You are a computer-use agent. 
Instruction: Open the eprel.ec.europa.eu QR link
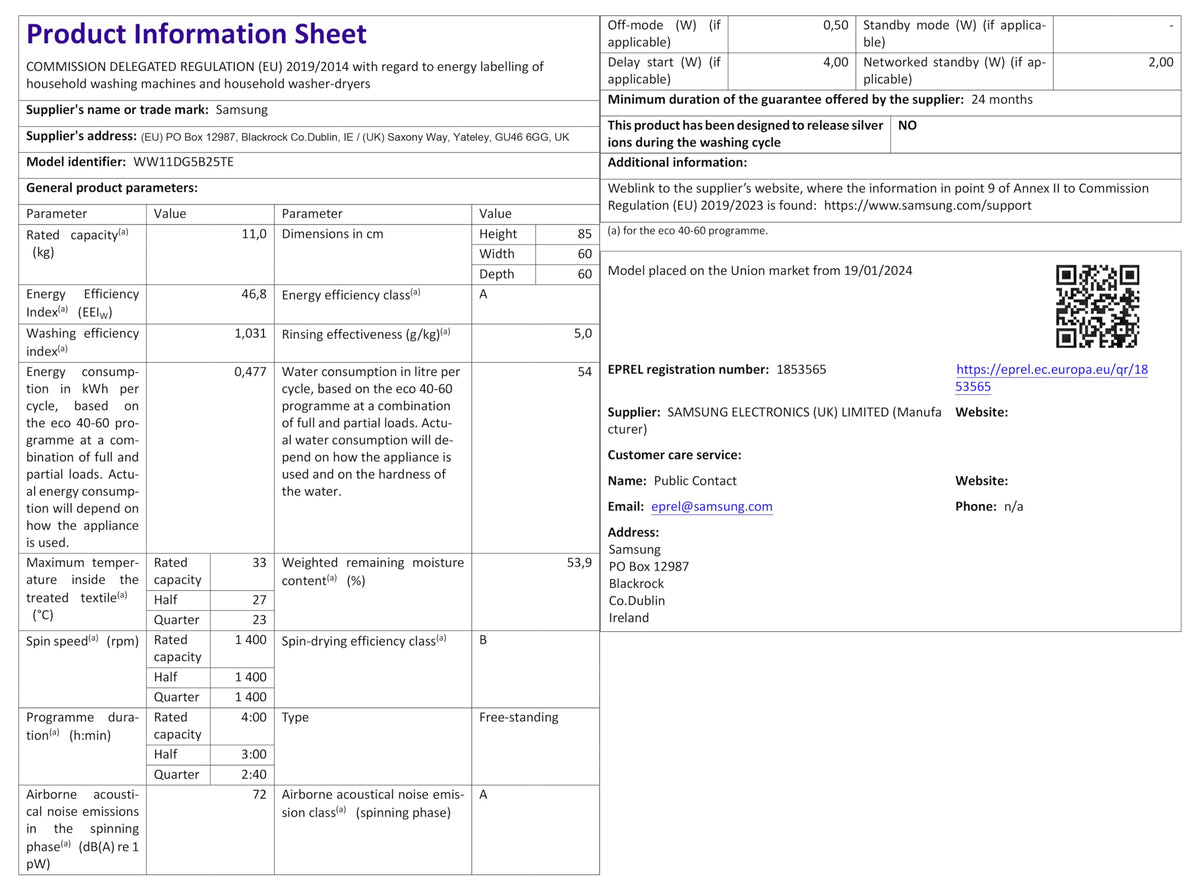point(1051,378)
